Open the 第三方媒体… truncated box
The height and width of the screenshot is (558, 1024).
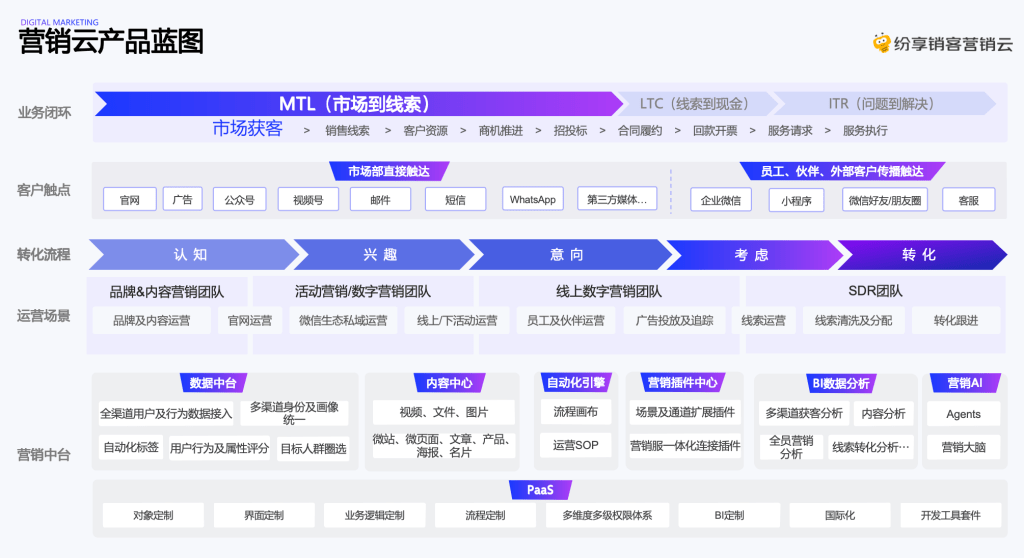(x=617, y=199)
